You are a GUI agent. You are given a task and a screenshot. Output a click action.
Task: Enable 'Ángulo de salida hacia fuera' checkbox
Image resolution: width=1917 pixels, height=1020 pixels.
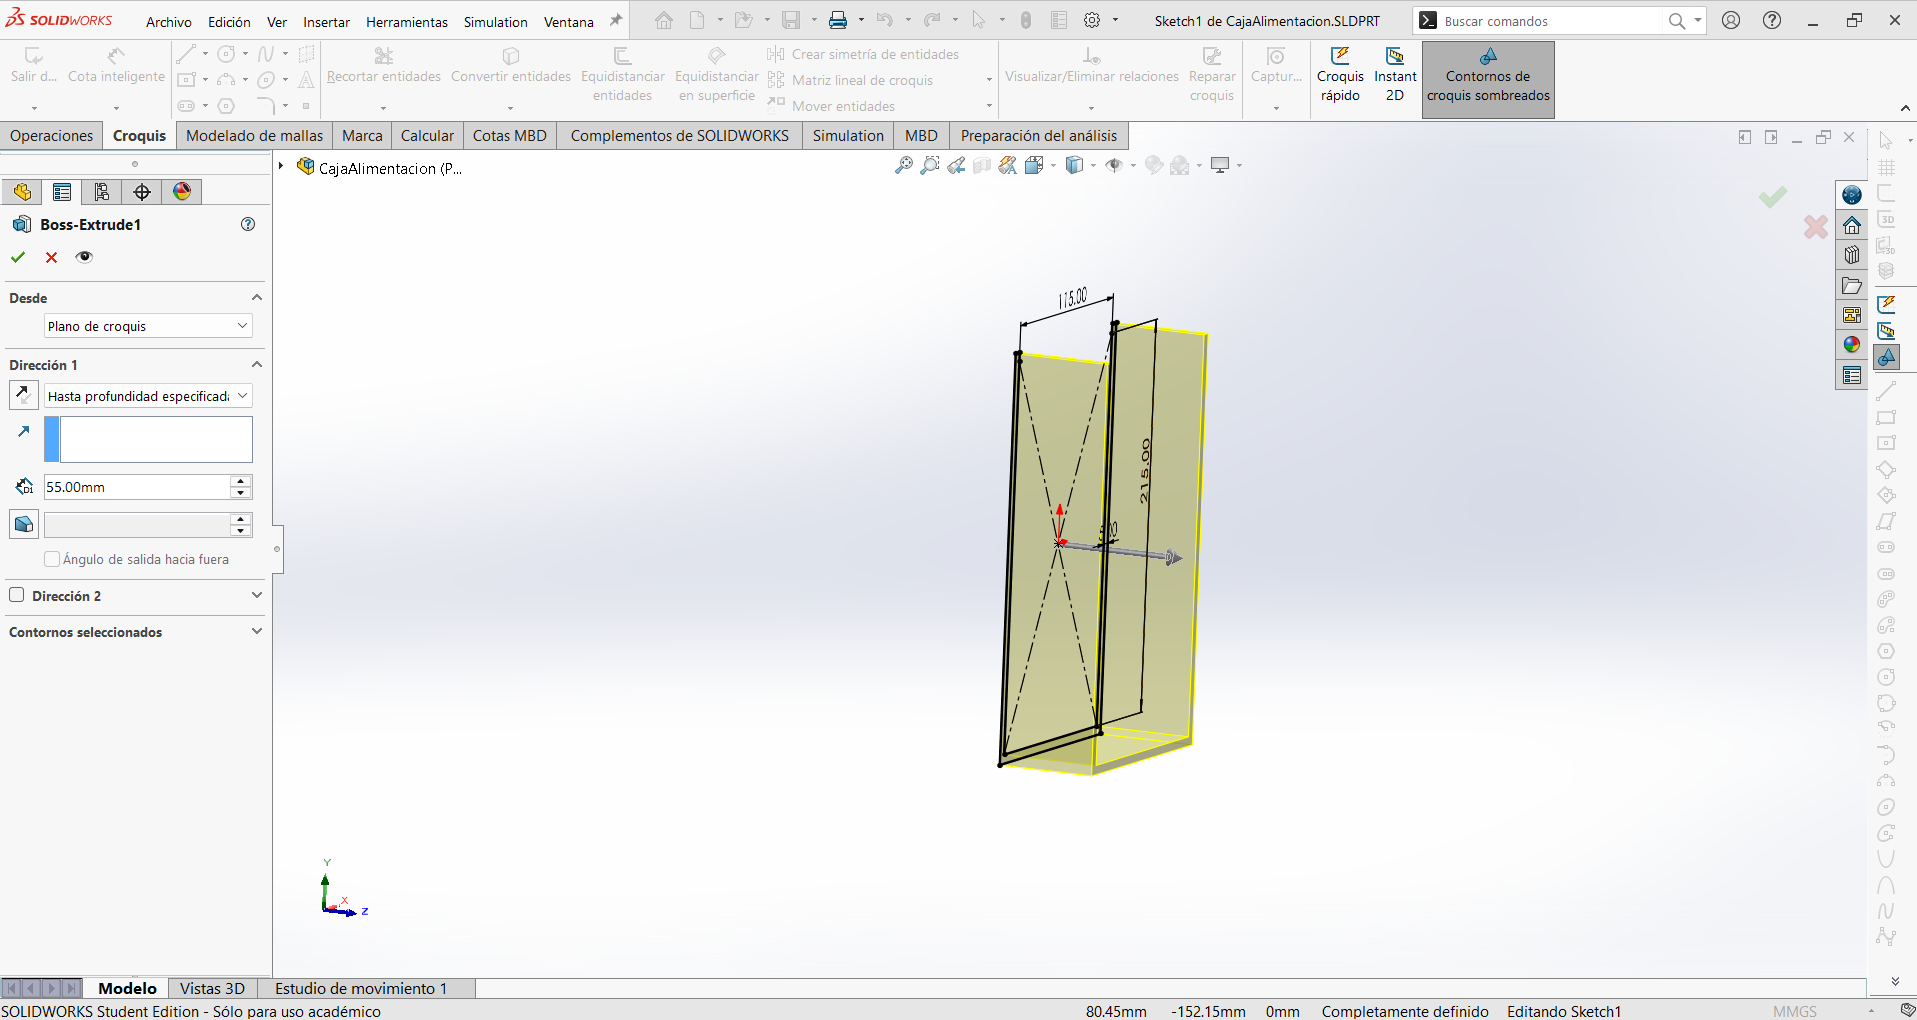point(52,559)
